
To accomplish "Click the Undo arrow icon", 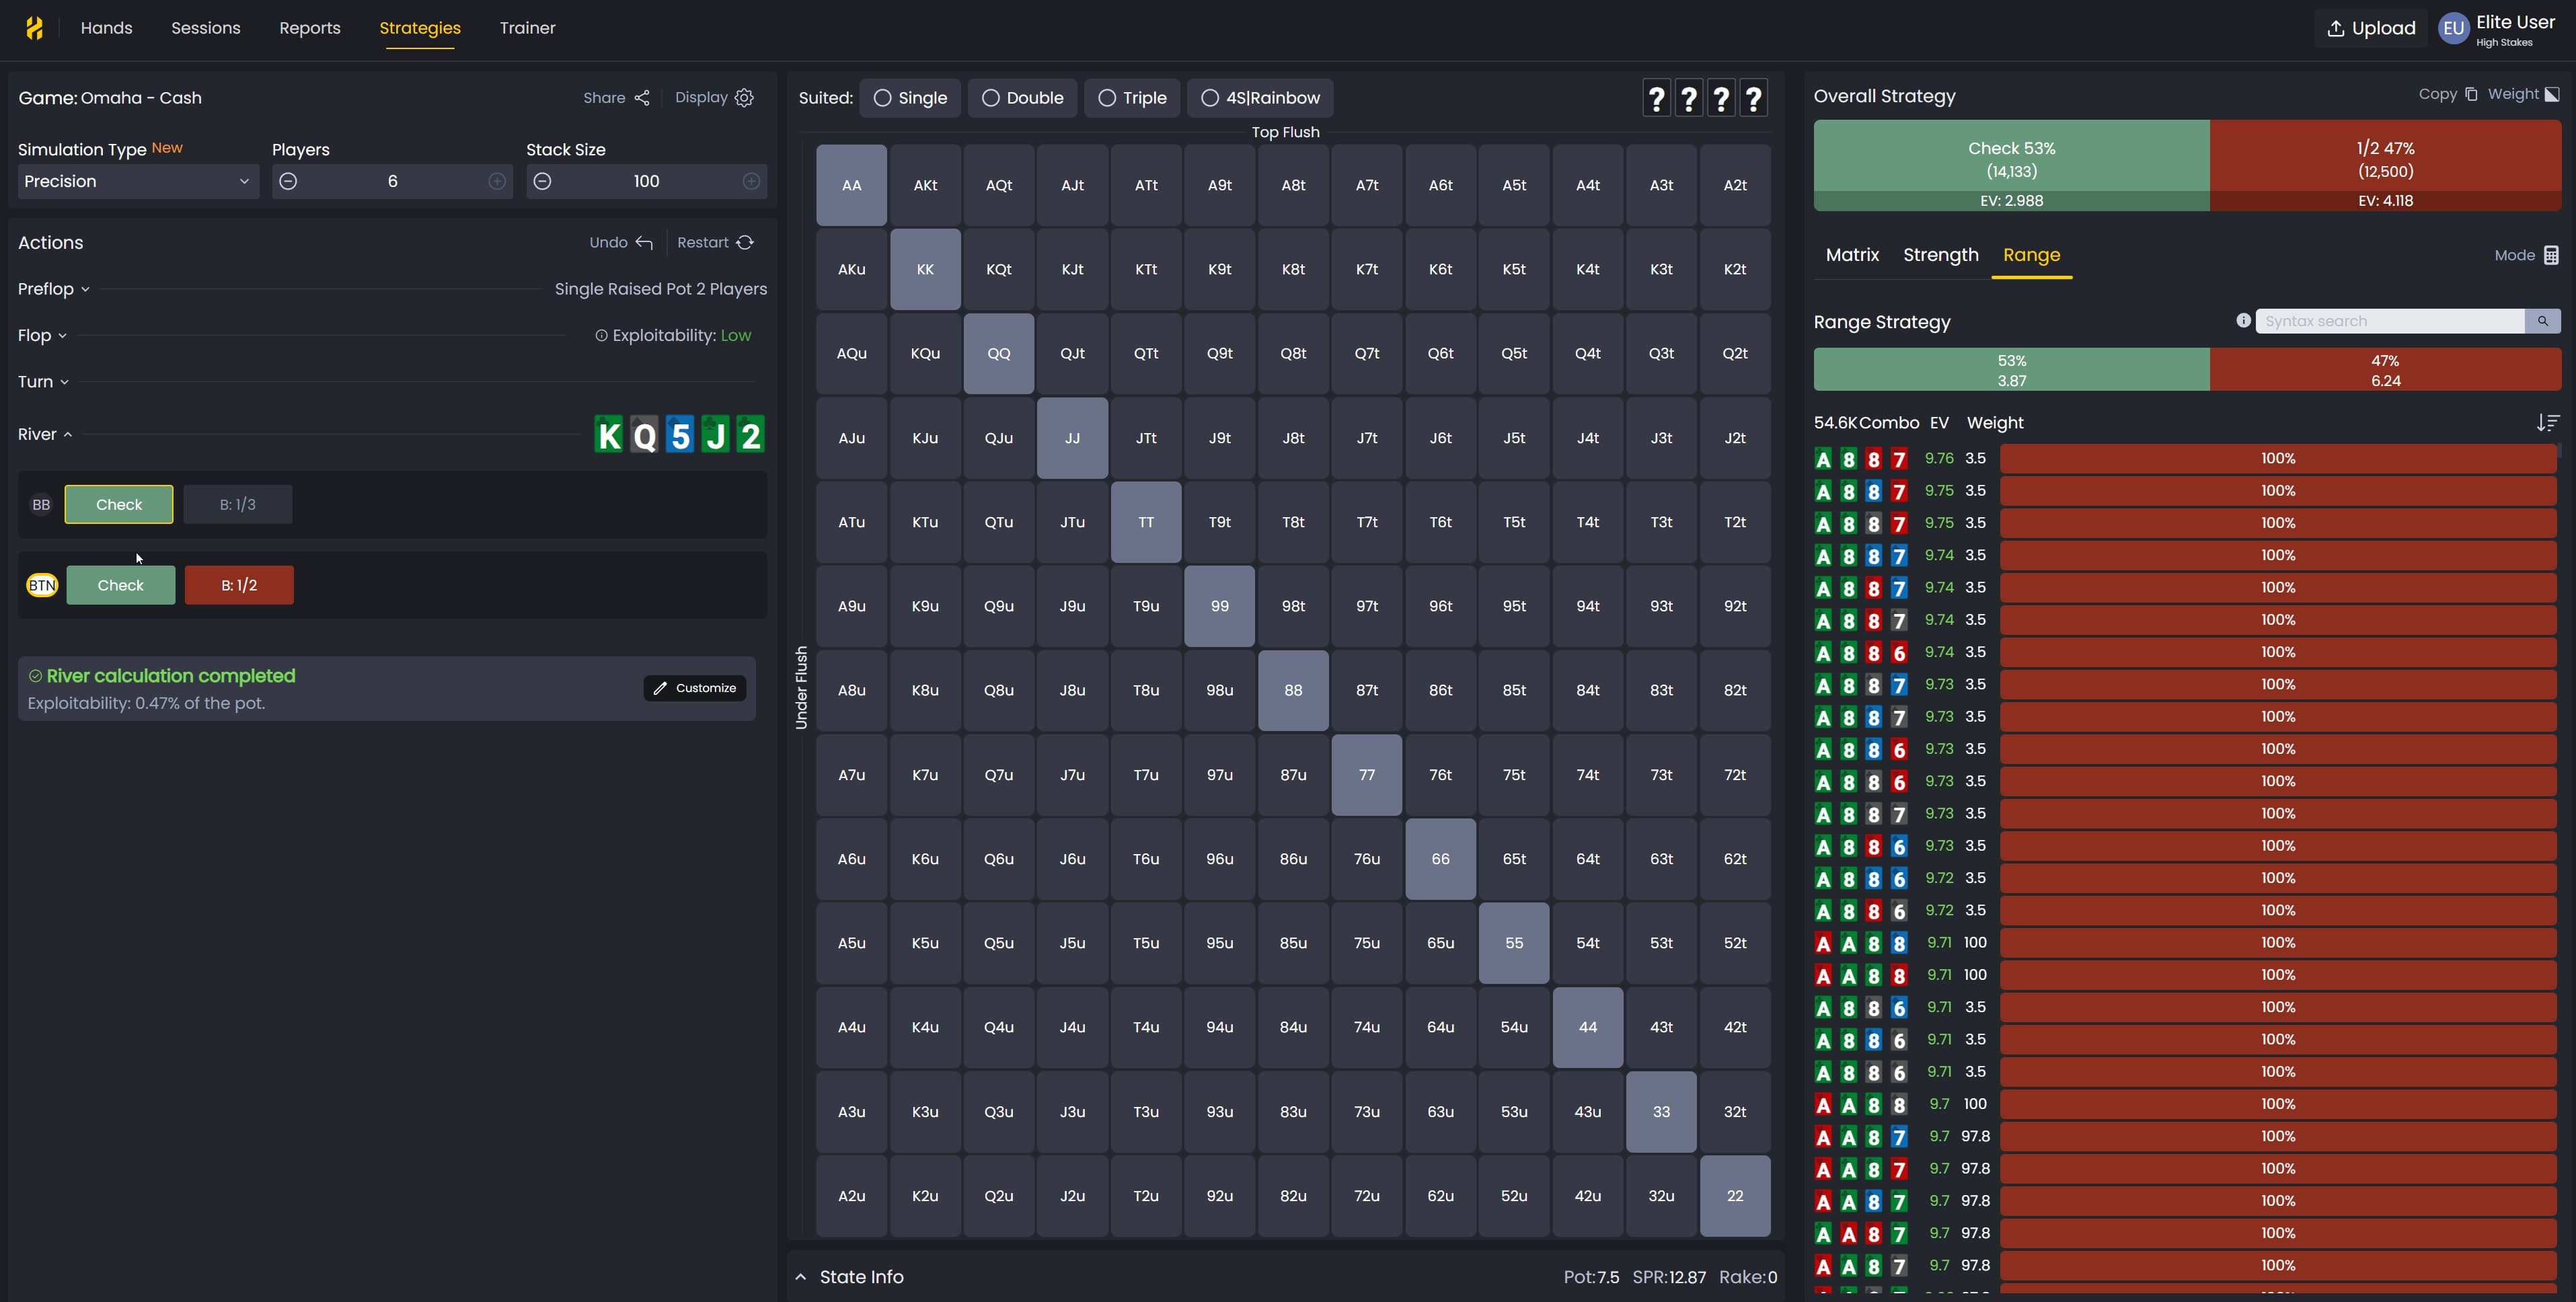I will [644, 243].
